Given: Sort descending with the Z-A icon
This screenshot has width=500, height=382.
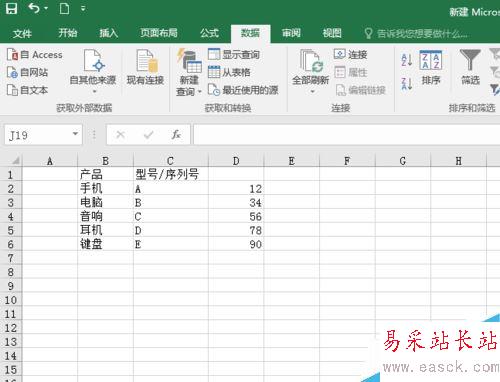Looking at the screenshot, I should click(407, 84).
